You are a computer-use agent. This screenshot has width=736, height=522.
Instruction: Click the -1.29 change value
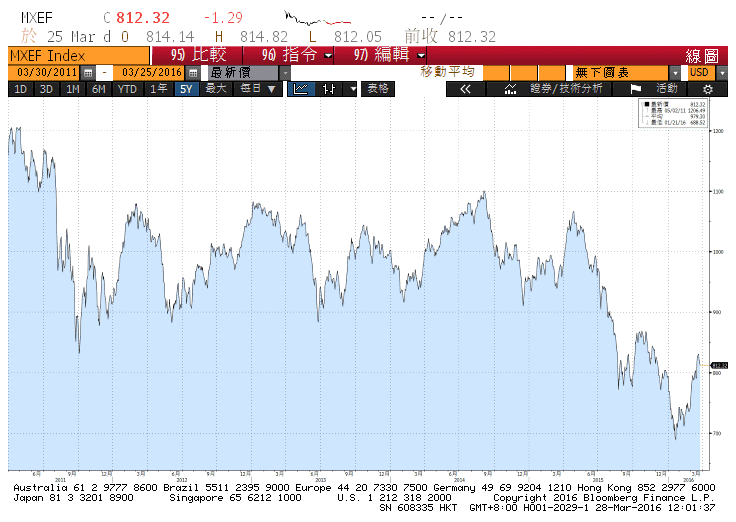coord(223,18)
